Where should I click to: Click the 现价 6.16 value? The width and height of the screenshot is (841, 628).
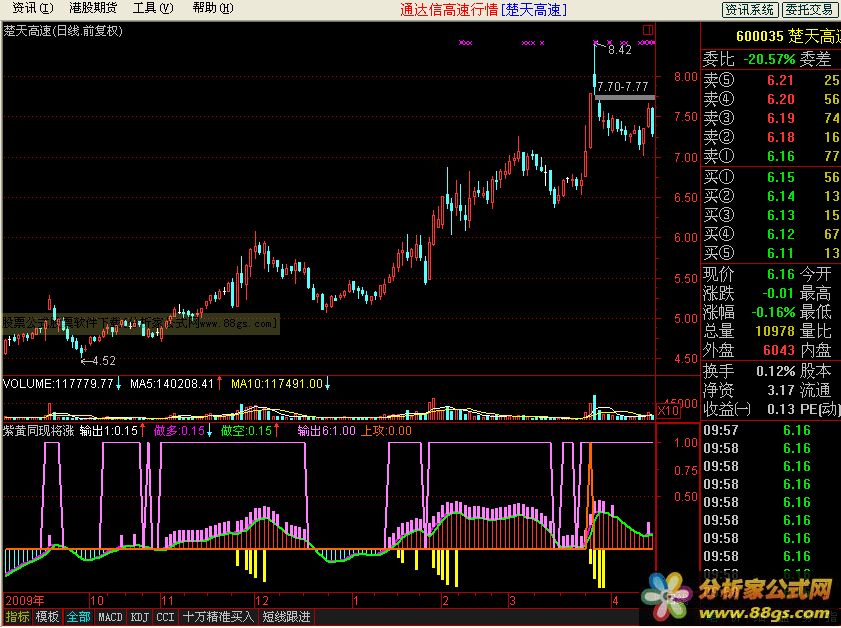pos(781,275)
